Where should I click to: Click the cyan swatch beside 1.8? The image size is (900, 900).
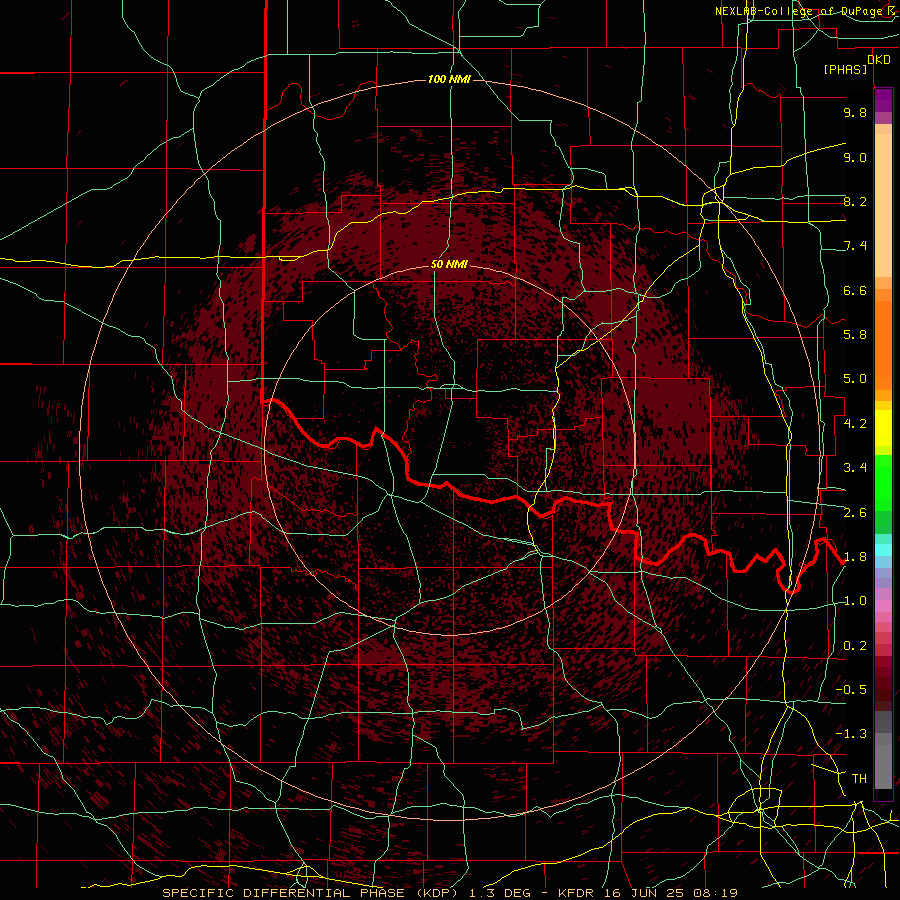883,551
